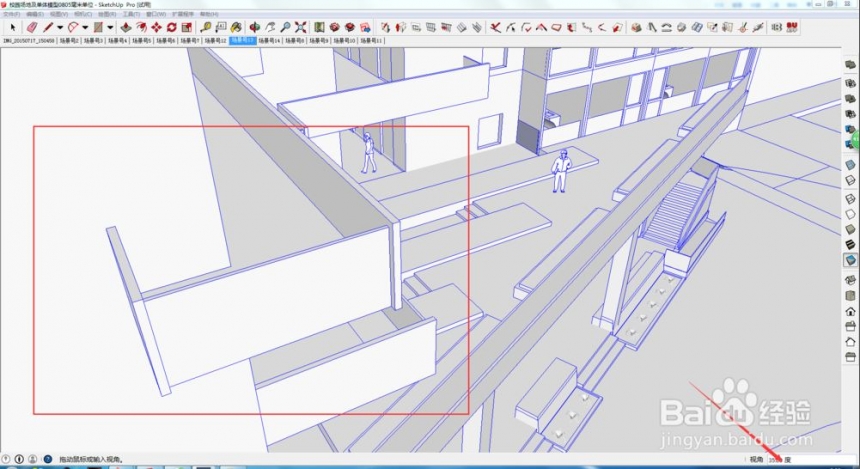Select the arrow Select tool
860x469 pixels.
point(13,27)
